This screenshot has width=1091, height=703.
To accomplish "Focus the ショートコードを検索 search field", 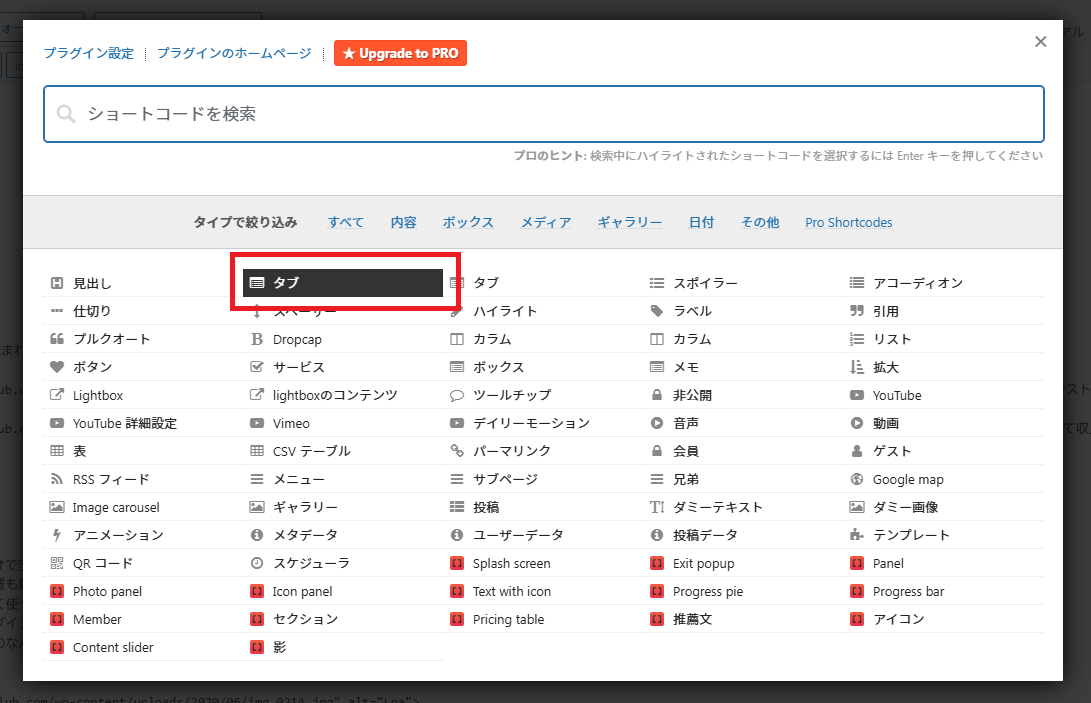I will (543, 114).
